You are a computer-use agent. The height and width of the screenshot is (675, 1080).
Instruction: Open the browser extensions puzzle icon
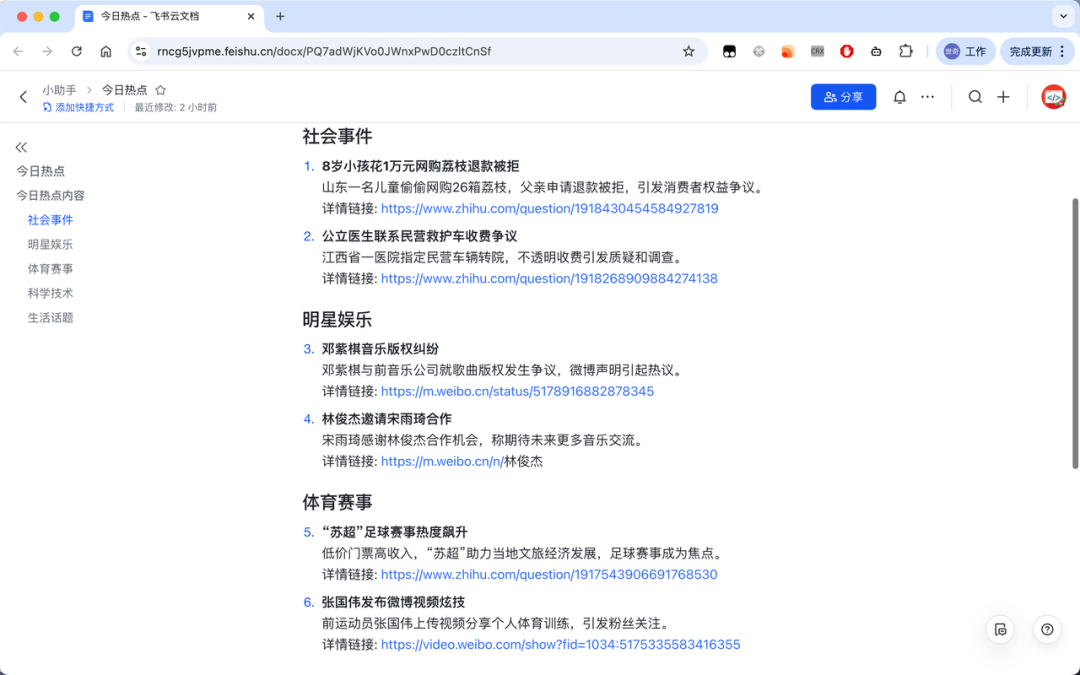point(906,49)
